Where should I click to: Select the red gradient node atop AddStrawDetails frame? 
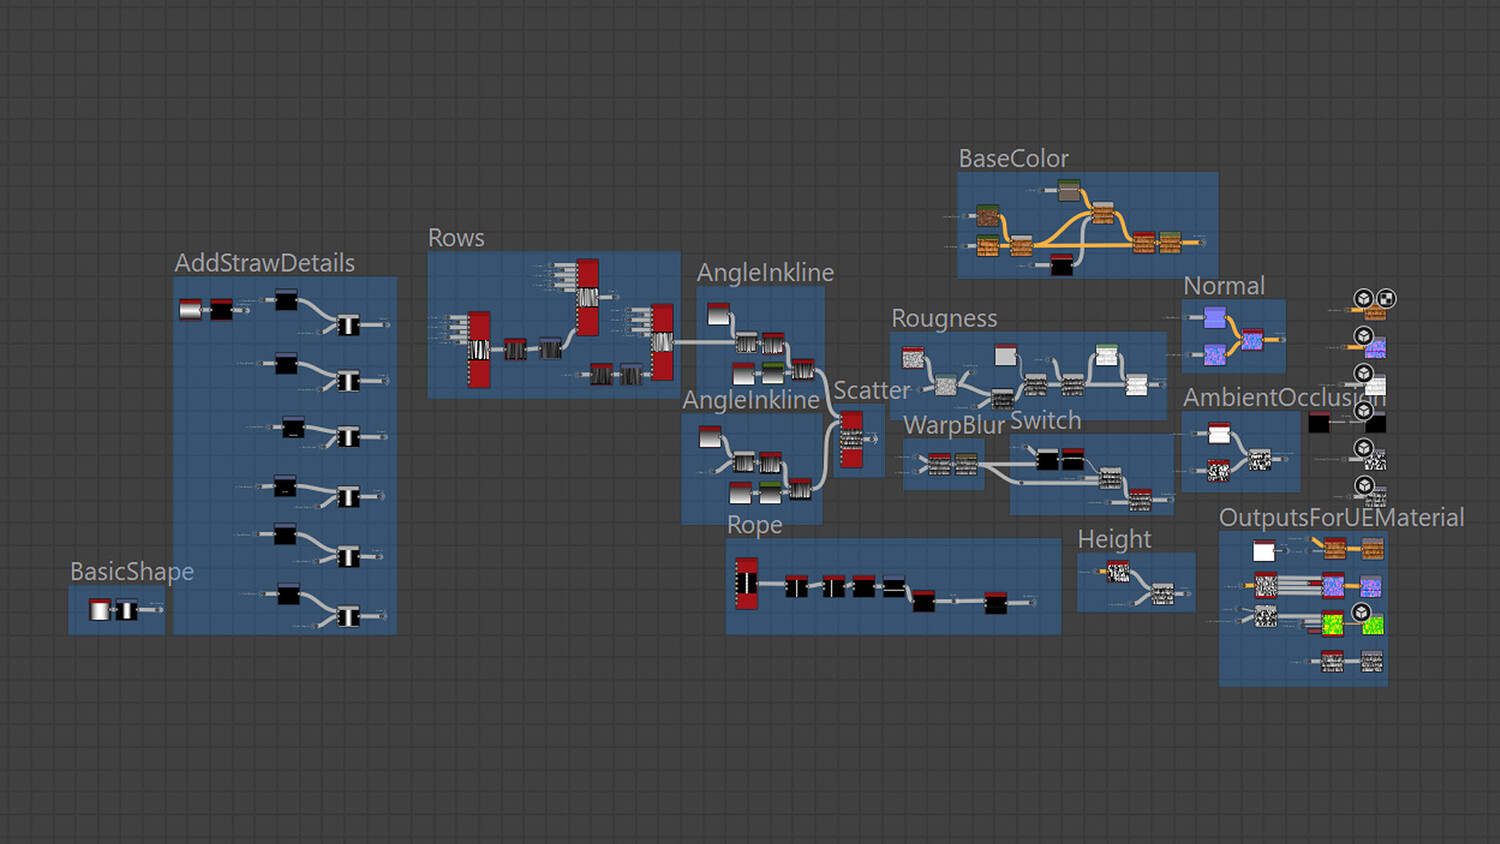tap(190, 309)
